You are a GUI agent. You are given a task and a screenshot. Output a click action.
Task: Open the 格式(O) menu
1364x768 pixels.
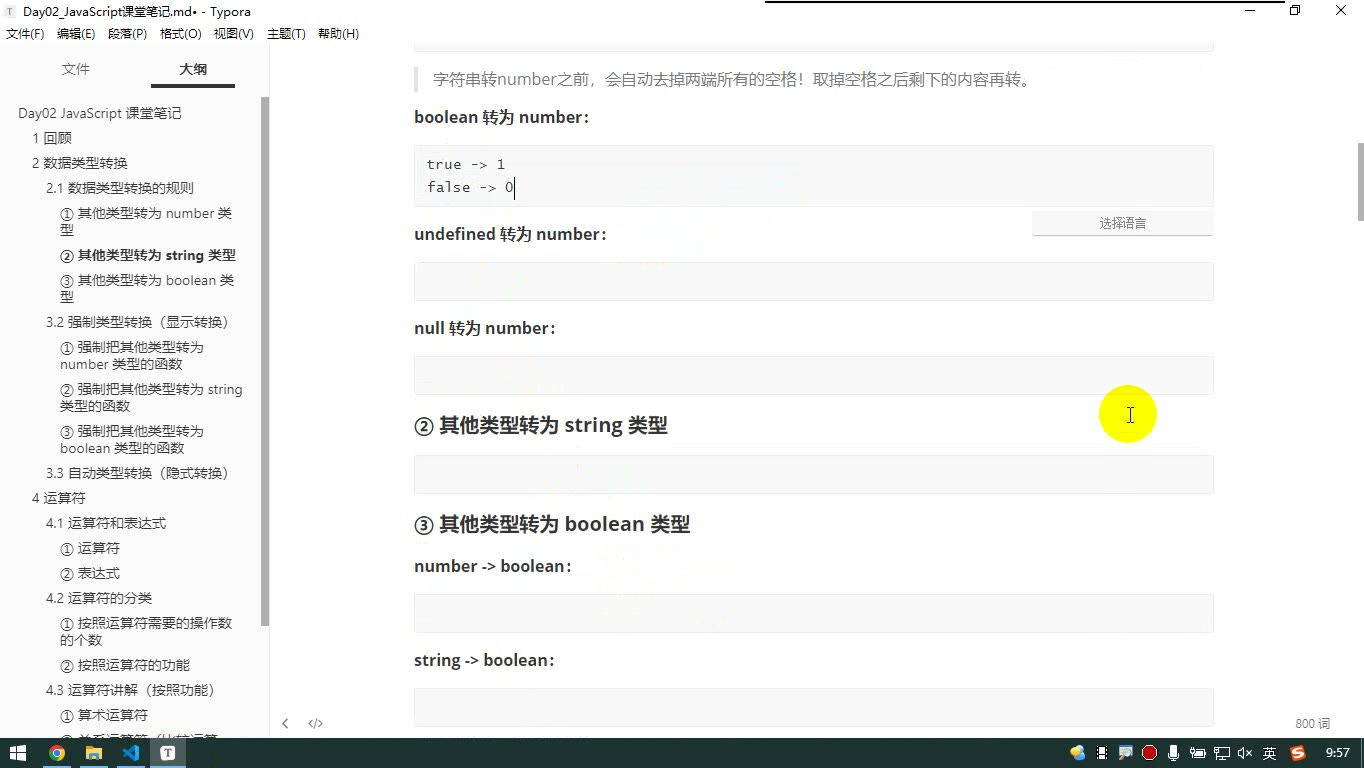tap(181, 34)
